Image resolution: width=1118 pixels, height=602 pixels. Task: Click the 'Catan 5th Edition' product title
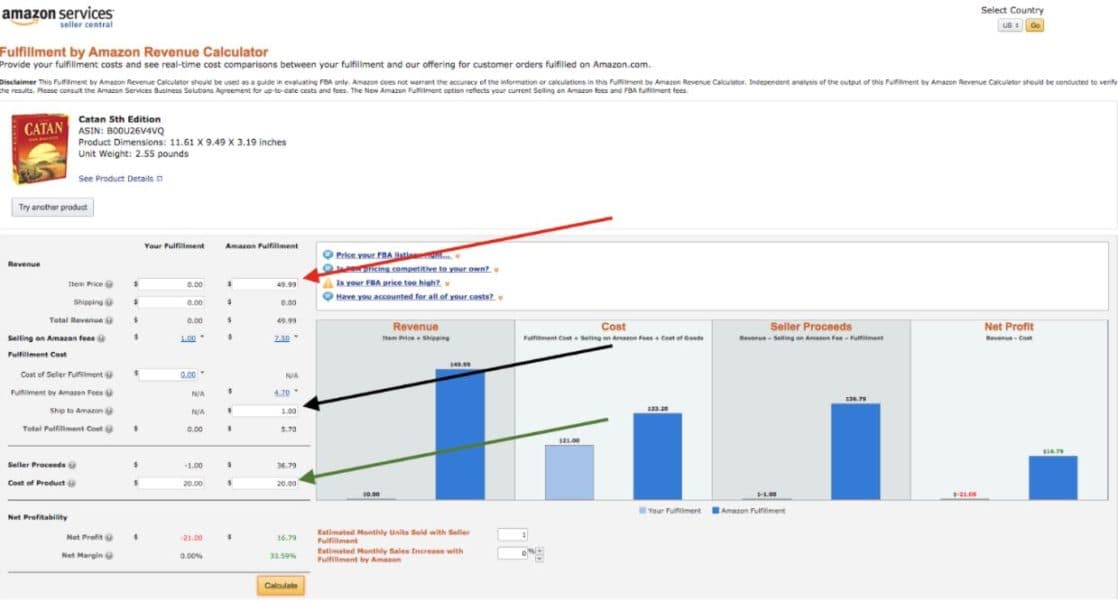tap(120, 119)
